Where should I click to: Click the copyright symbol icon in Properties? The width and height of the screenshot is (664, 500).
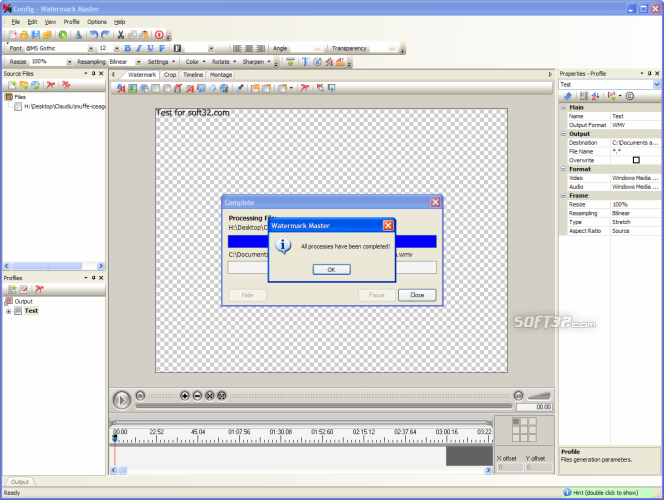[630, 96]
